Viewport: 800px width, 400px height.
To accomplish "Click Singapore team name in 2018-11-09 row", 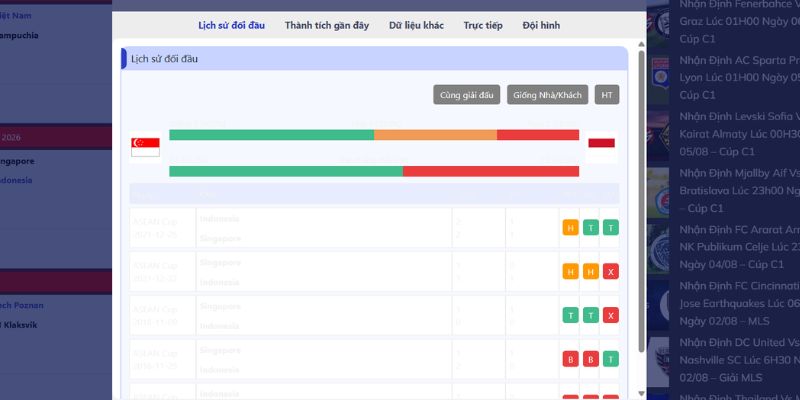I will pos(220,307).
